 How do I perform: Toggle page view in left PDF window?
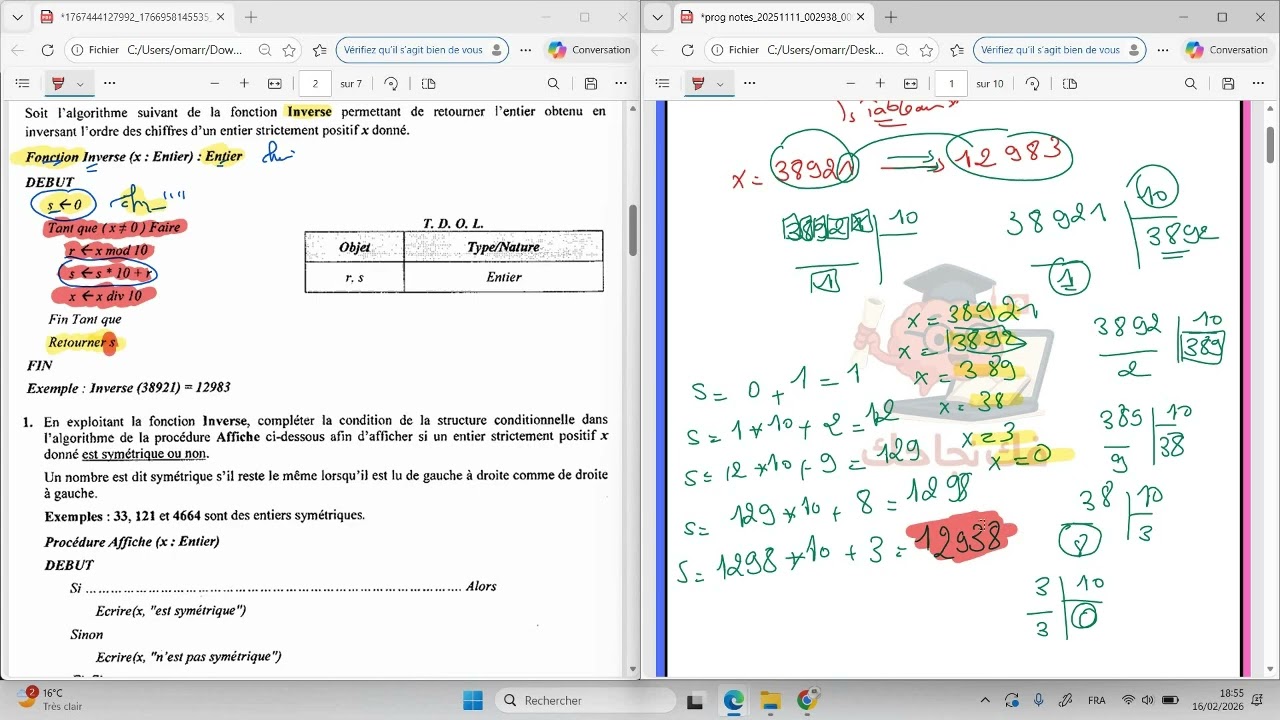point(429,84)
